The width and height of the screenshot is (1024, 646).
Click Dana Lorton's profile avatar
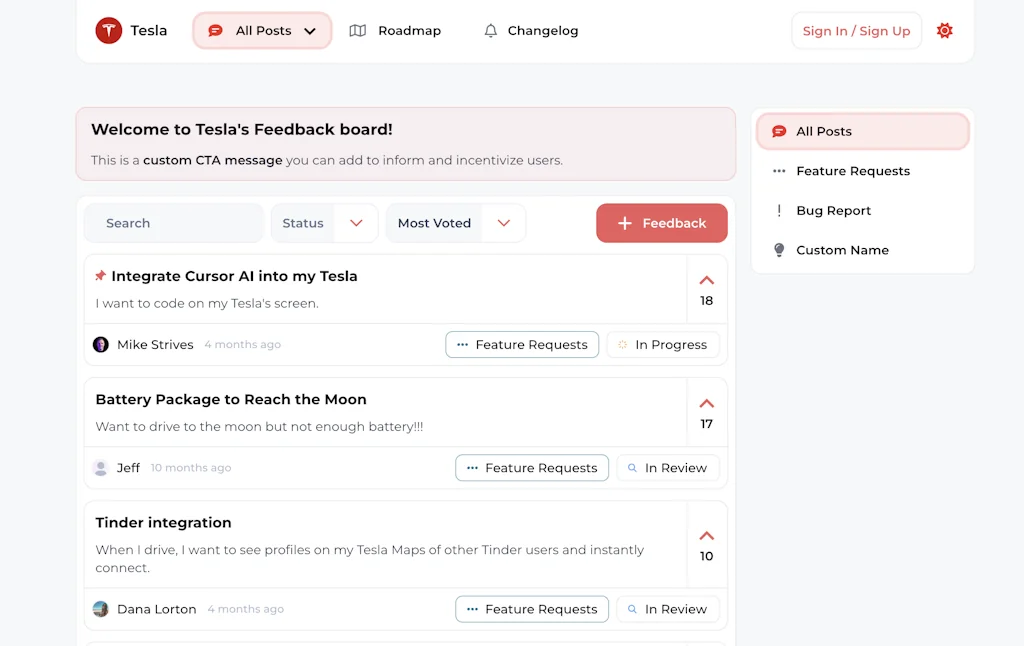tap(101, 609)
